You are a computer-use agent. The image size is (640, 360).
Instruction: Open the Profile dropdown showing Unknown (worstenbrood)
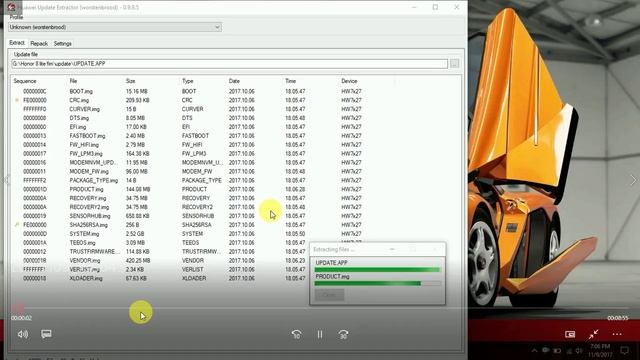[115, 27]
